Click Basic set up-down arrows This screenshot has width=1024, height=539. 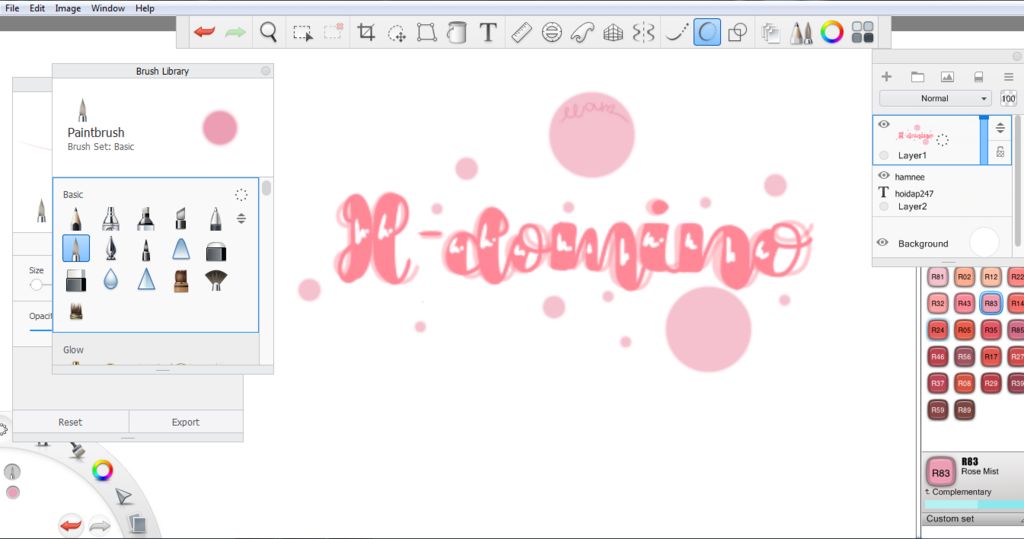pos(241,218)
